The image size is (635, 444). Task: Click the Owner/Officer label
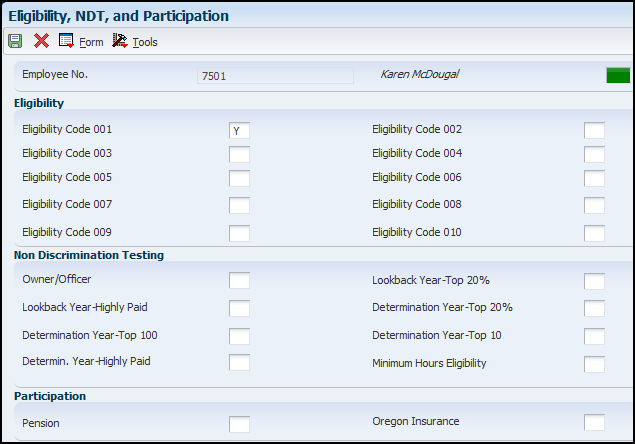57,279
